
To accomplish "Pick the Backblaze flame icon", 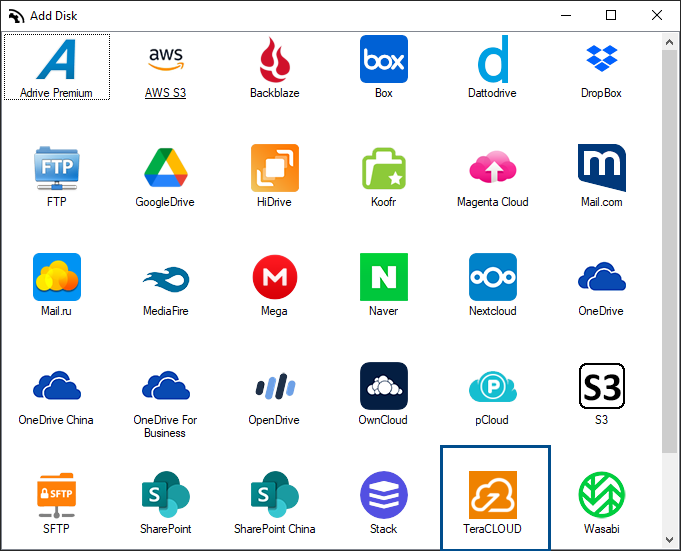I will coord(275,59).
